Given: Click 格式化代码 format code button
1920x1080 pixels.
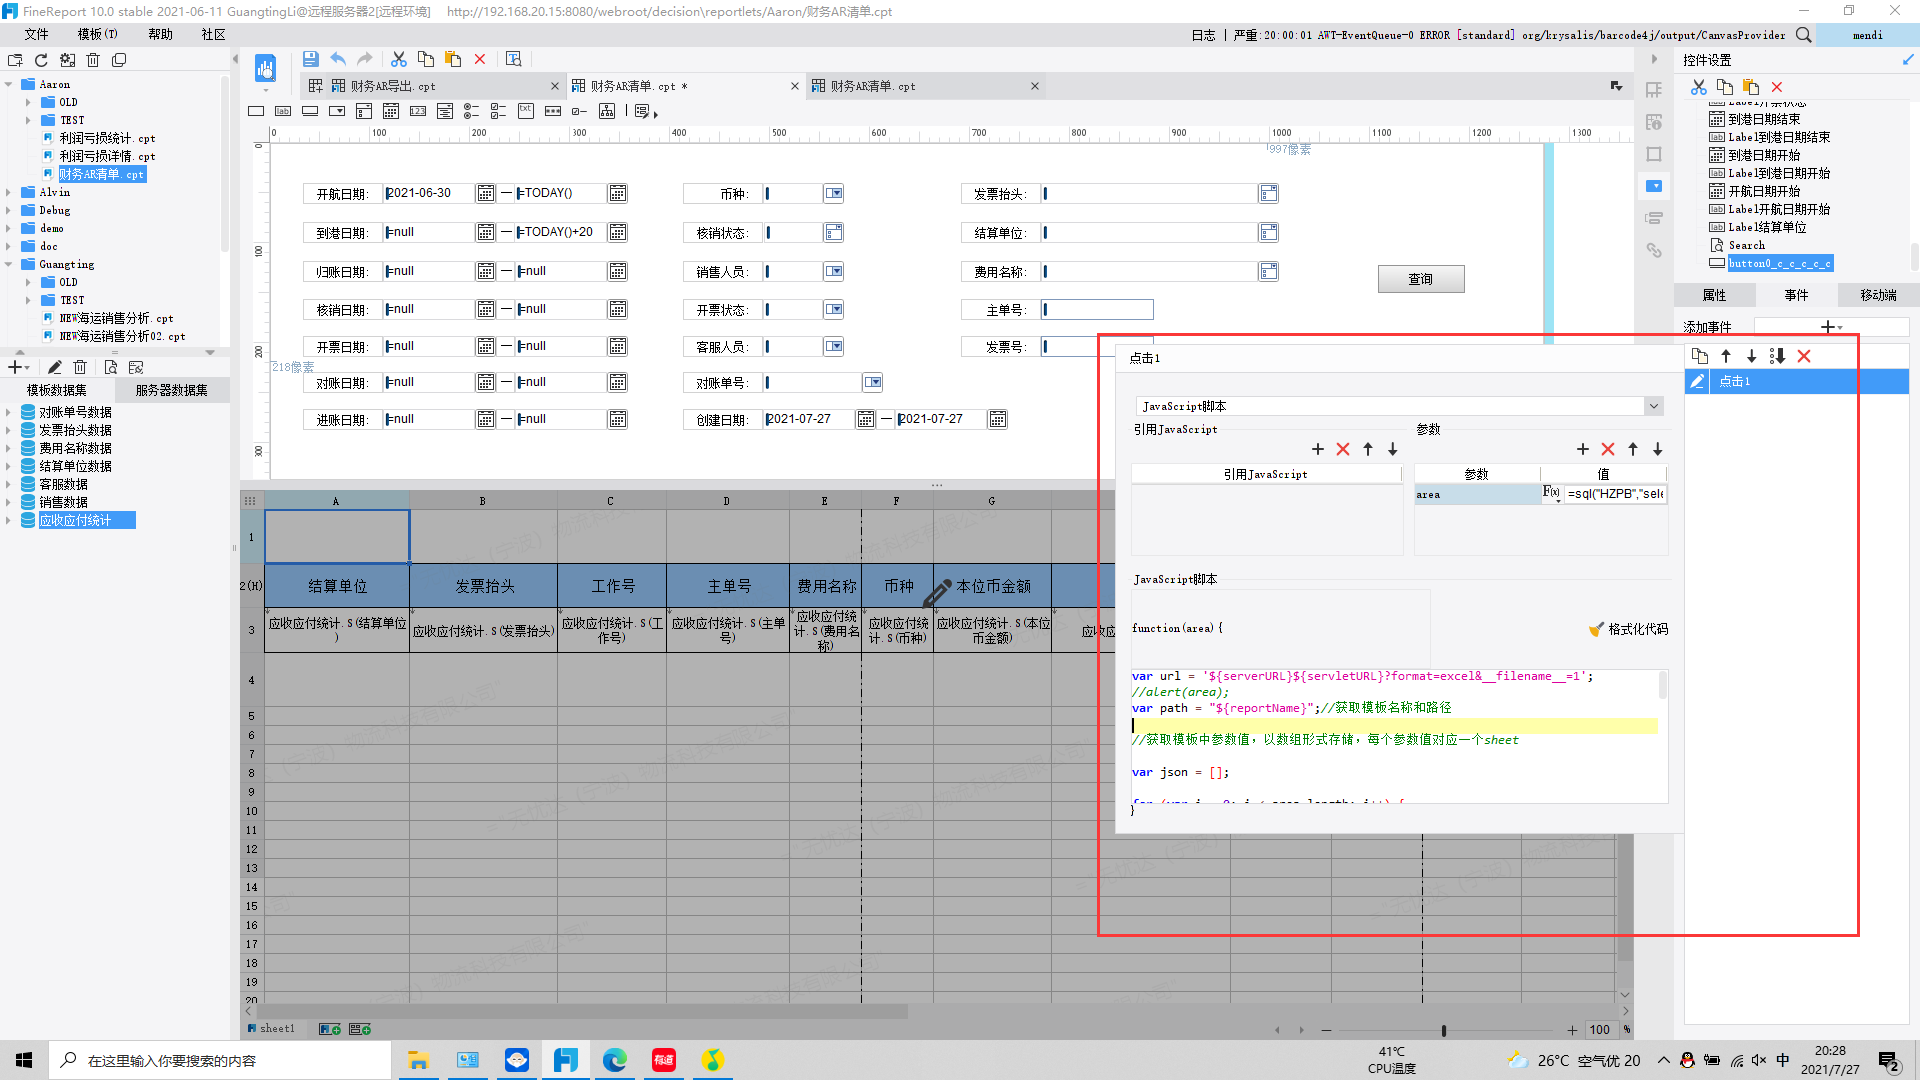Looking at the screenshot, I should (x=1628, y=629).
